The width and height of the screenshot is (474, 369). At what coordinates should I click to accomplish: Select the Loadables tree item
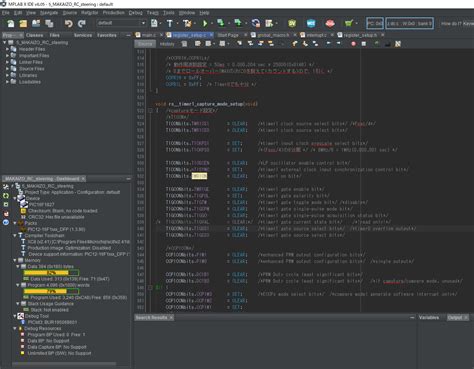click(x=30, y=82)
